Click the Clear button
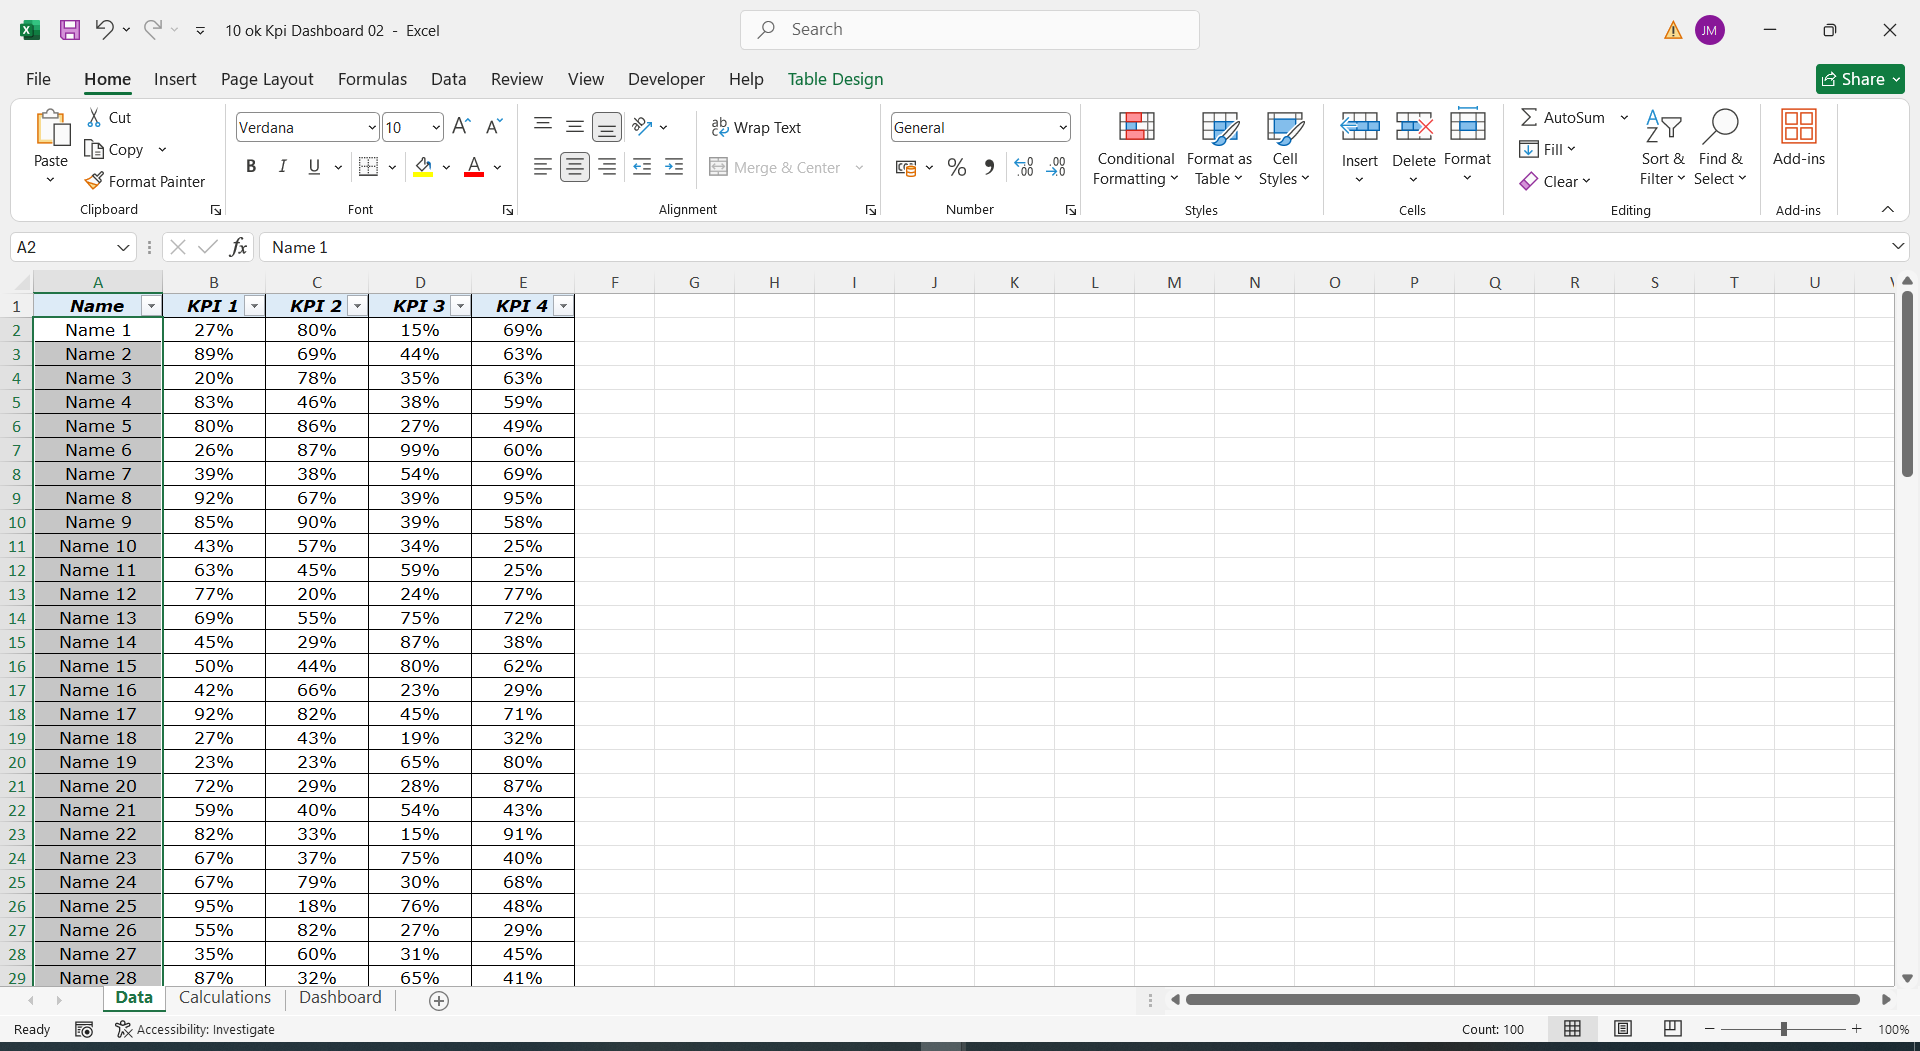Image resolution: width=1920 pixels, height=1051 pixels. point(1555,181)
